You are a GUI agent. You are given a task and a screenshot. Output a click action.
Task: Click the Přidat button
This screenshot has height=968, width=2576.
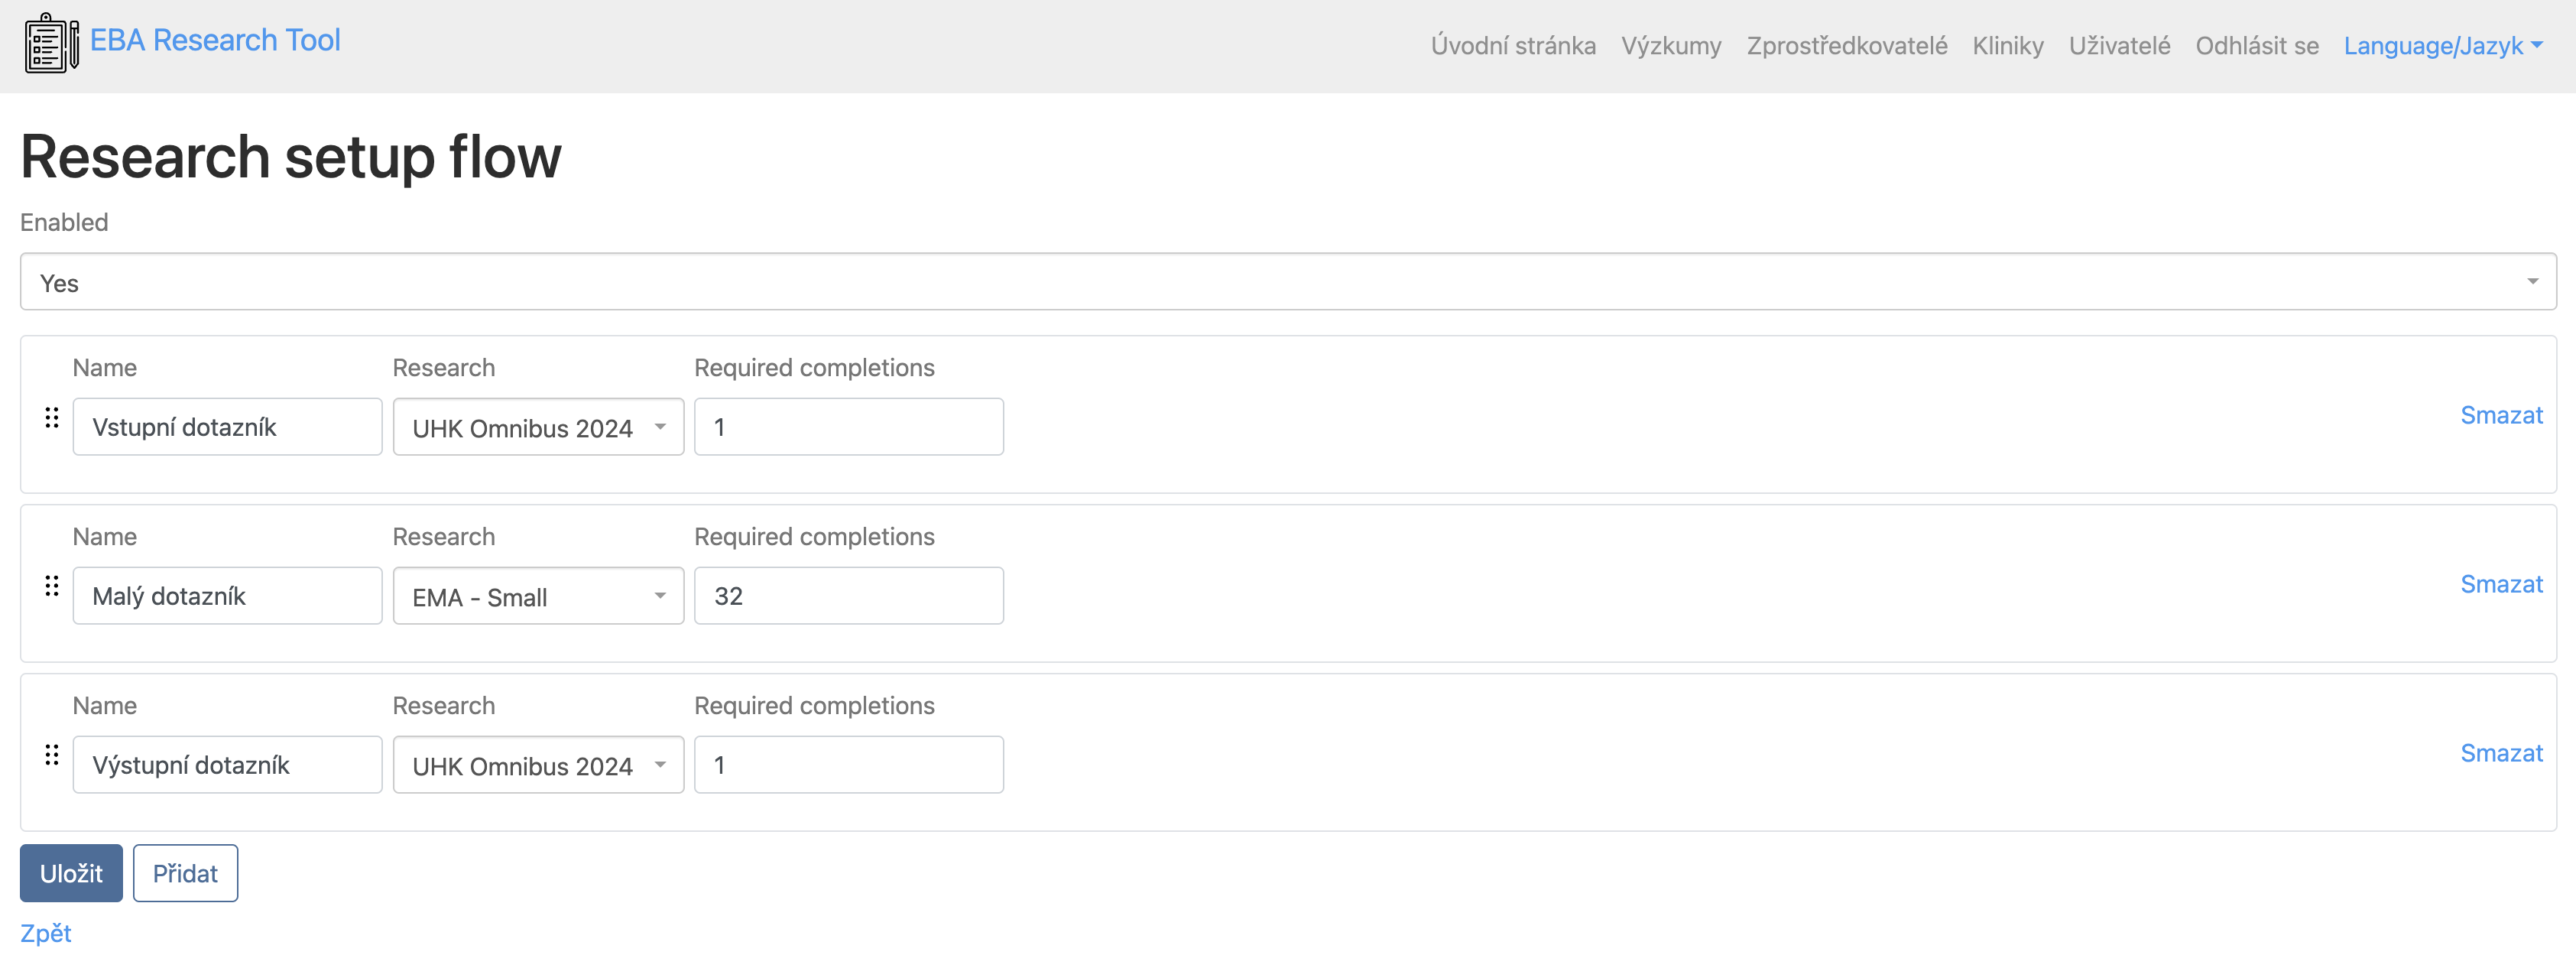pos(185,874)
